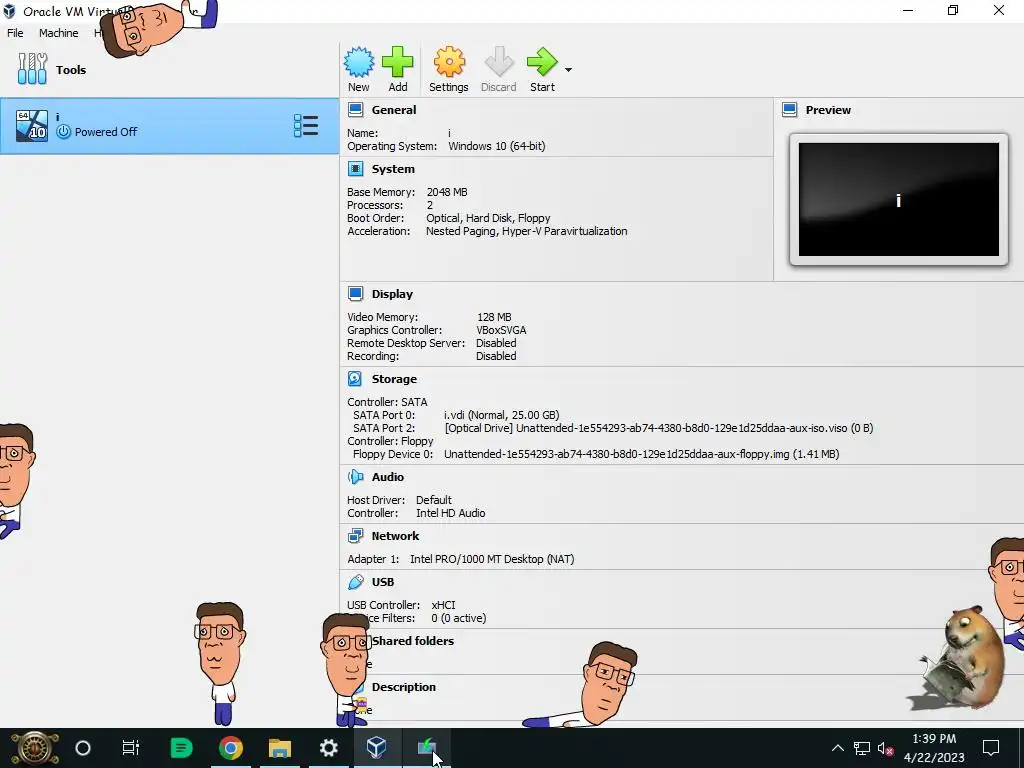Viewport: 1024px width, 768px height.
Task: Show hidden tray icons chevron
Action: pyautogui.click(x=837, y=748)
